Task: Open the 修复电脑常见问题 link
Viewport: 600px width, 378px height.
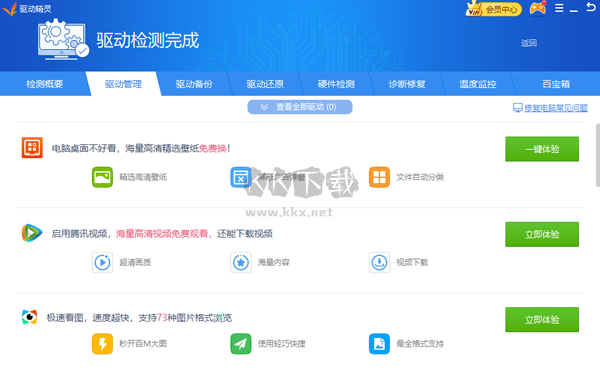Action: (x=556, y=108)
